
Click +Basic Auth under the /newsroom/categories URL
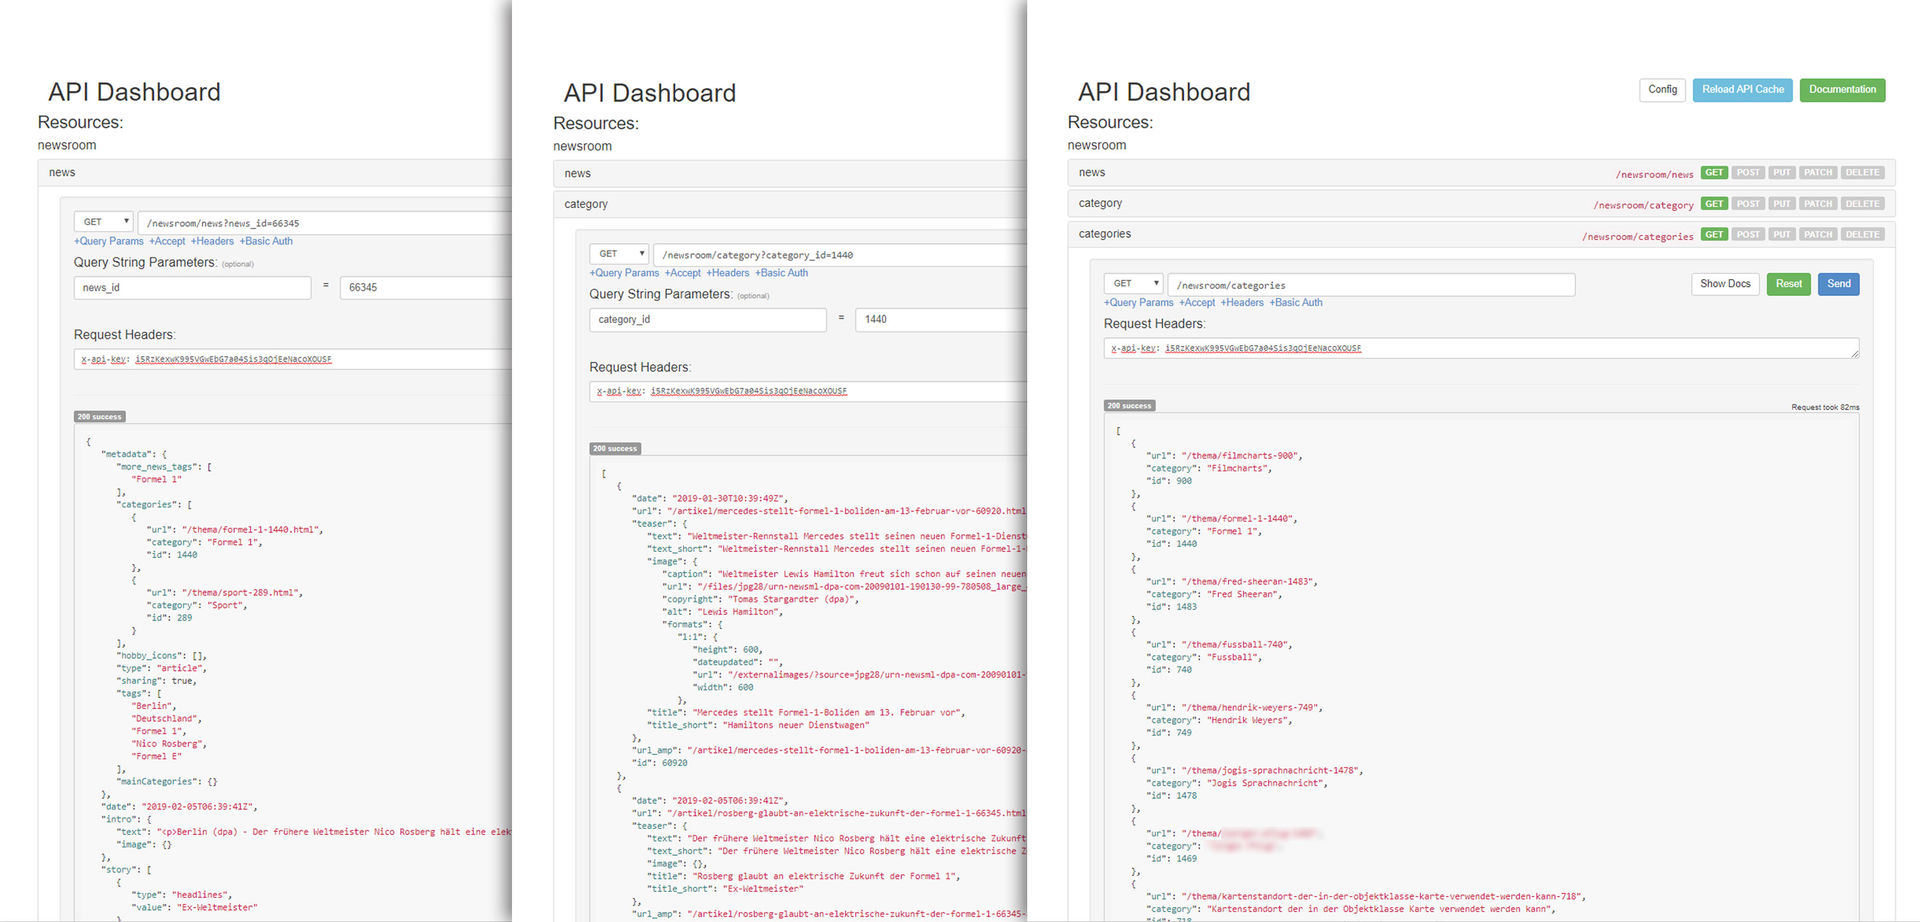(x=1296, y=303)
